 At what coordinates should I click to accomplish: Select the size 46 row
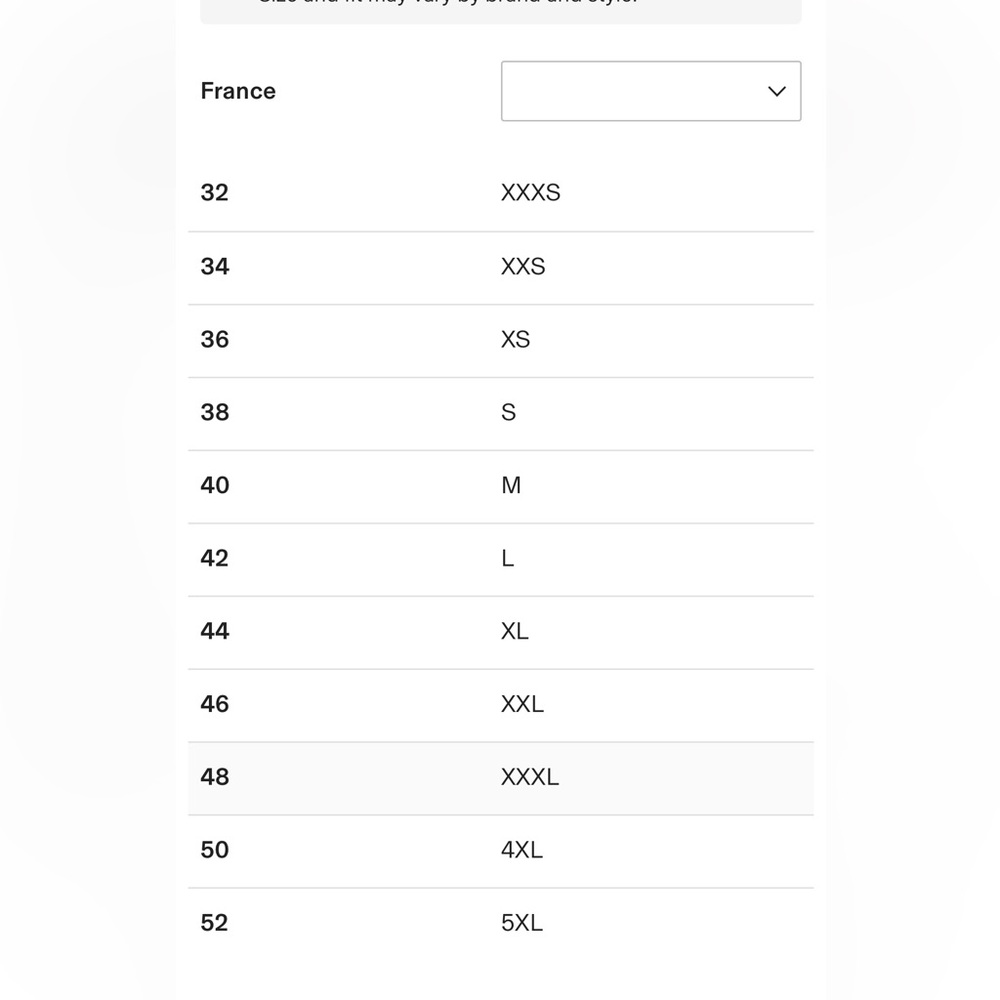215,705
